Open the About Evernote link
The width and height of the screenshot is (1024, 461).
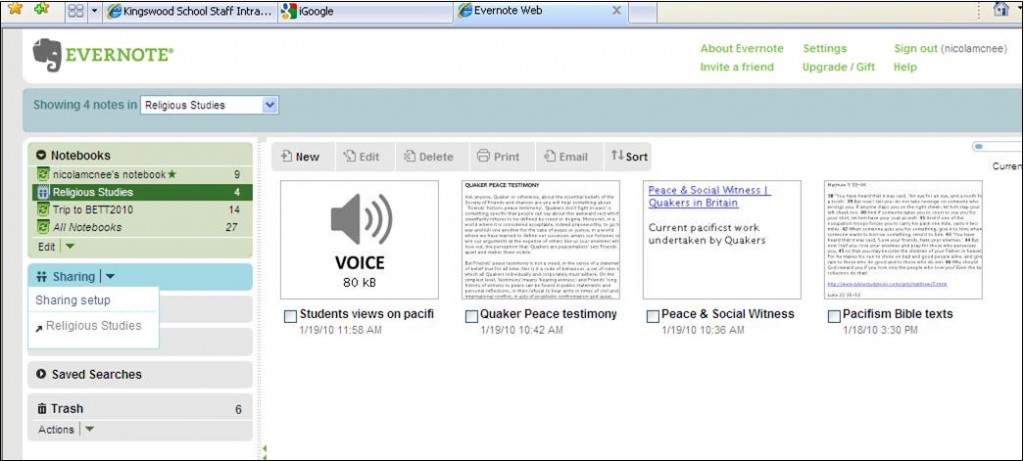point(741,48)
